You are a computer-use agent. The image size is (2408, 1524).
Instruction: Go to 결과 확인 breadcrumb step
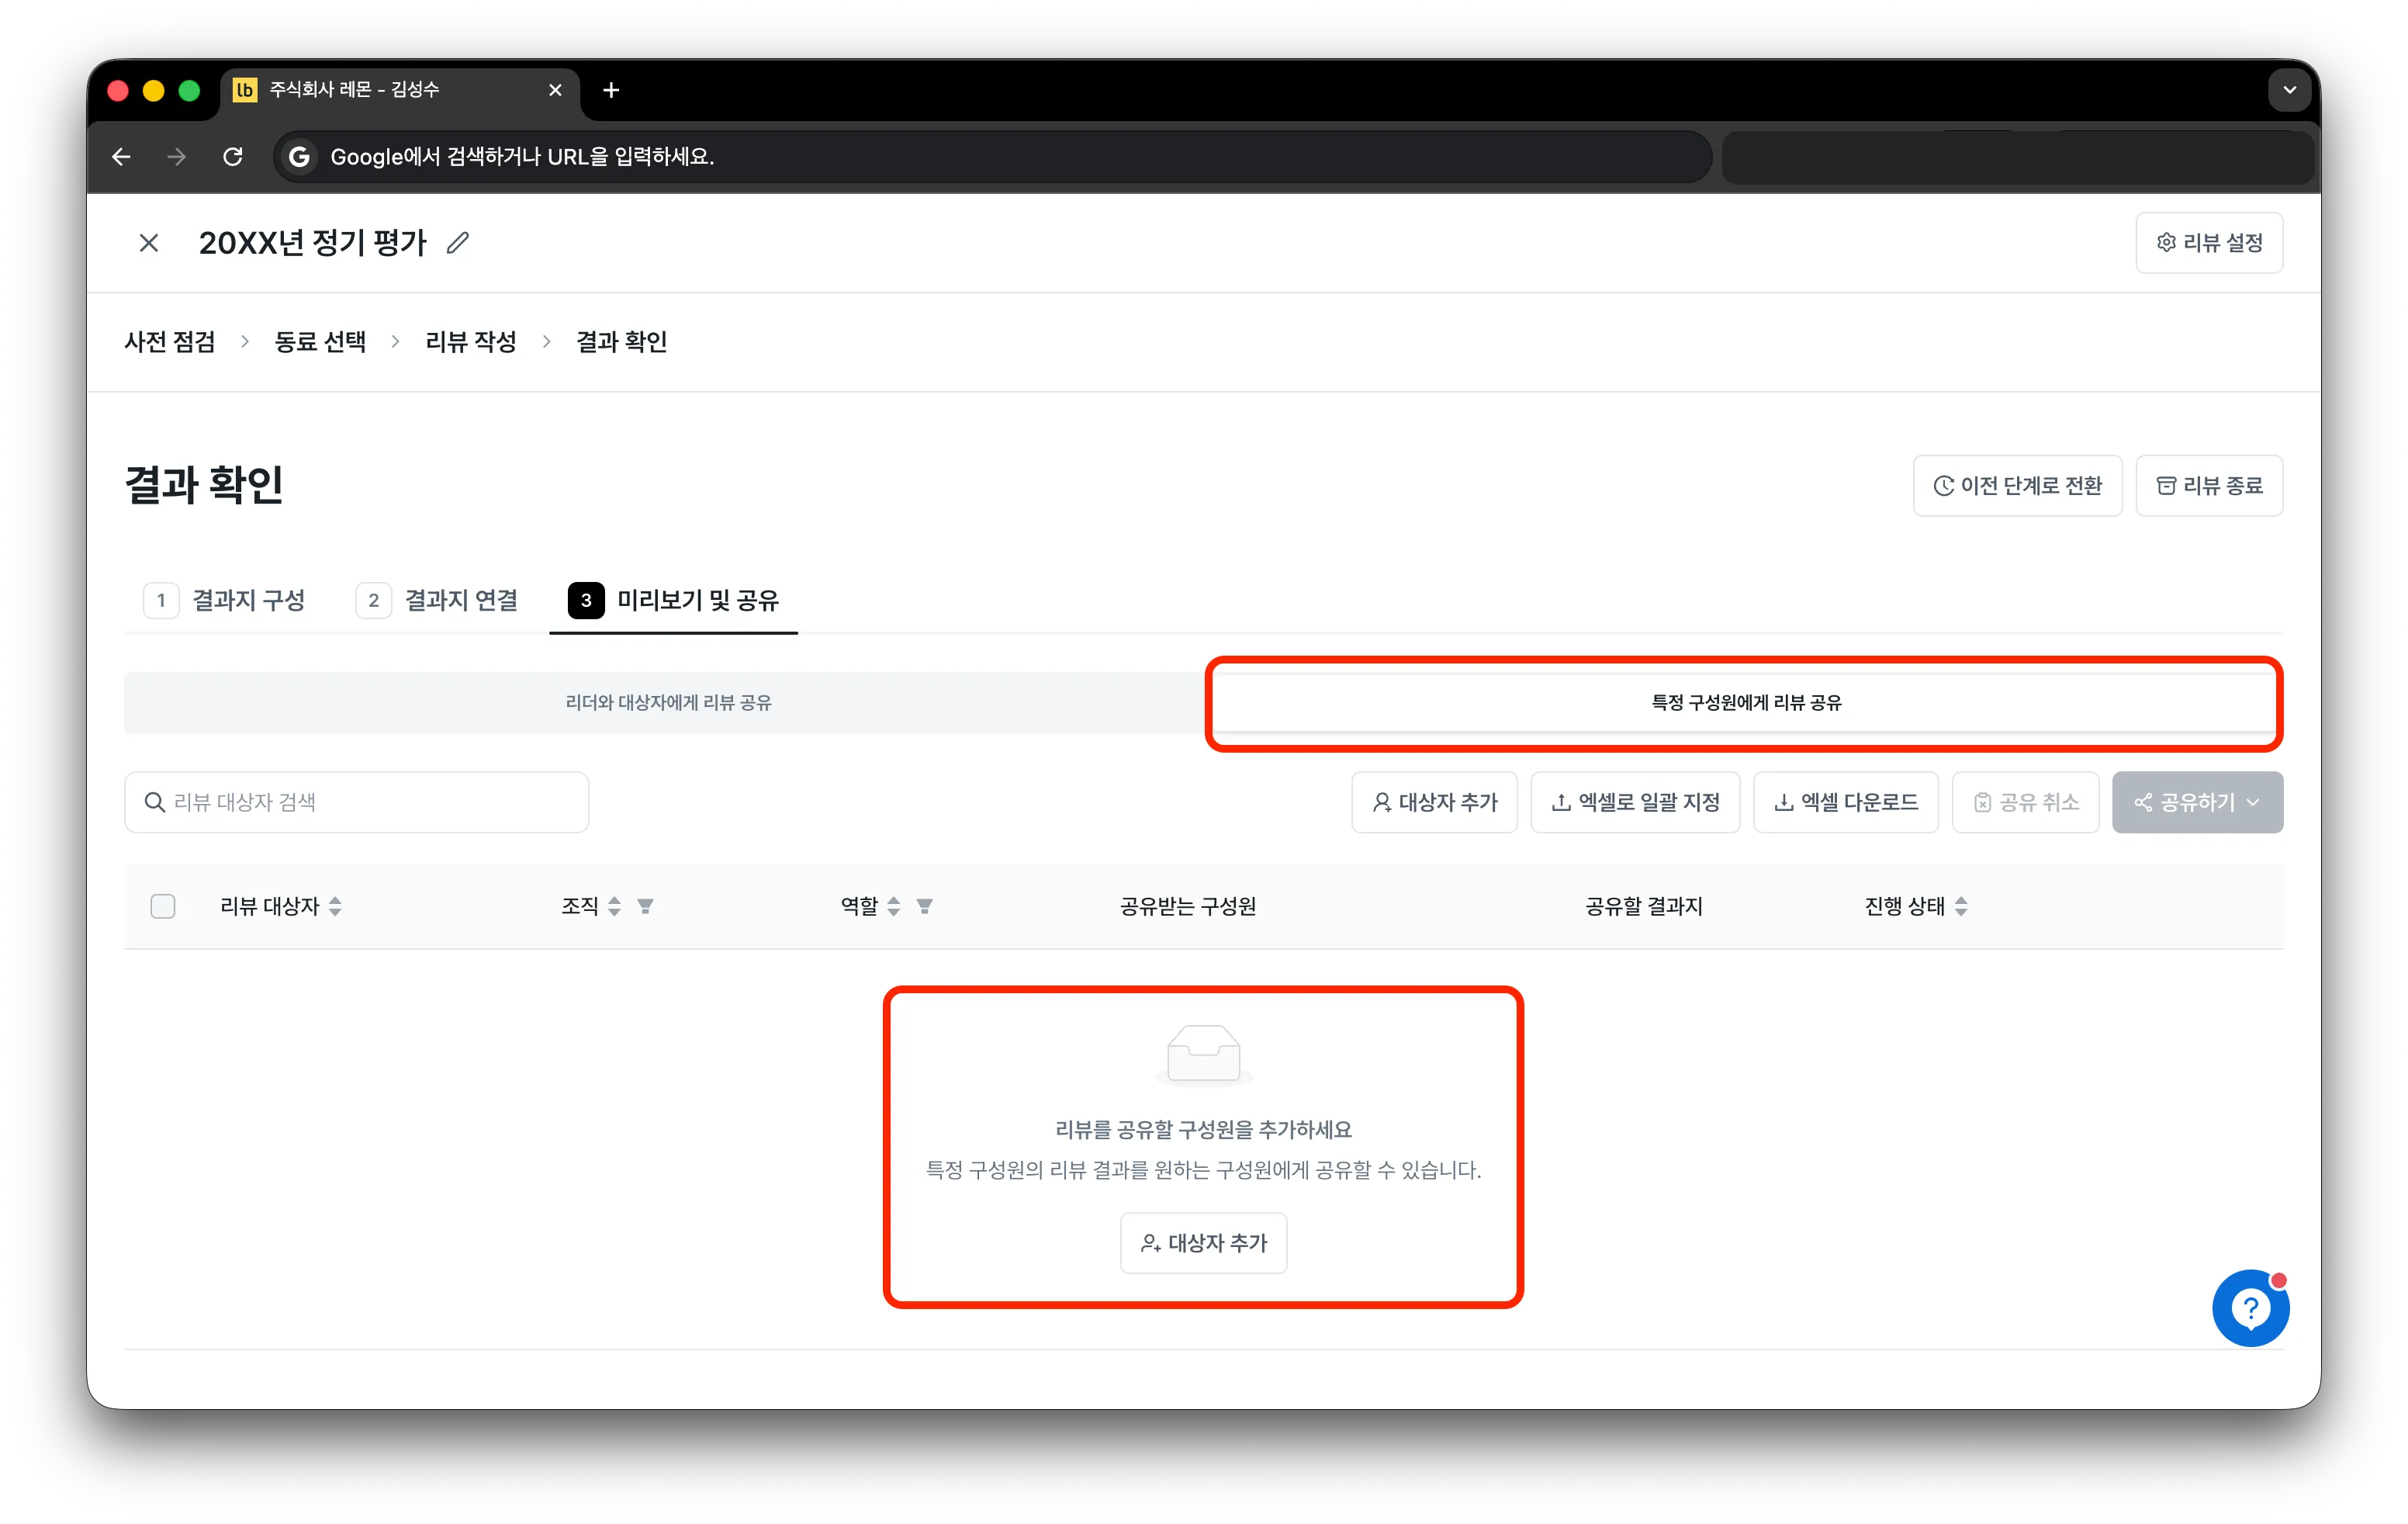(x=621, y=342)
